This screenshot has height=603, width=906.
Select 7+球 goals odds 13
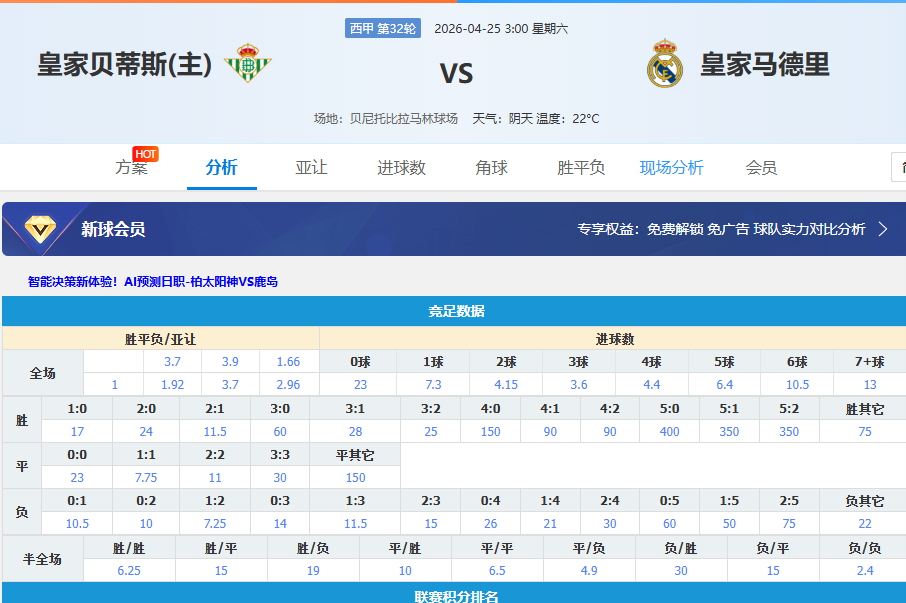pos(870,385)
